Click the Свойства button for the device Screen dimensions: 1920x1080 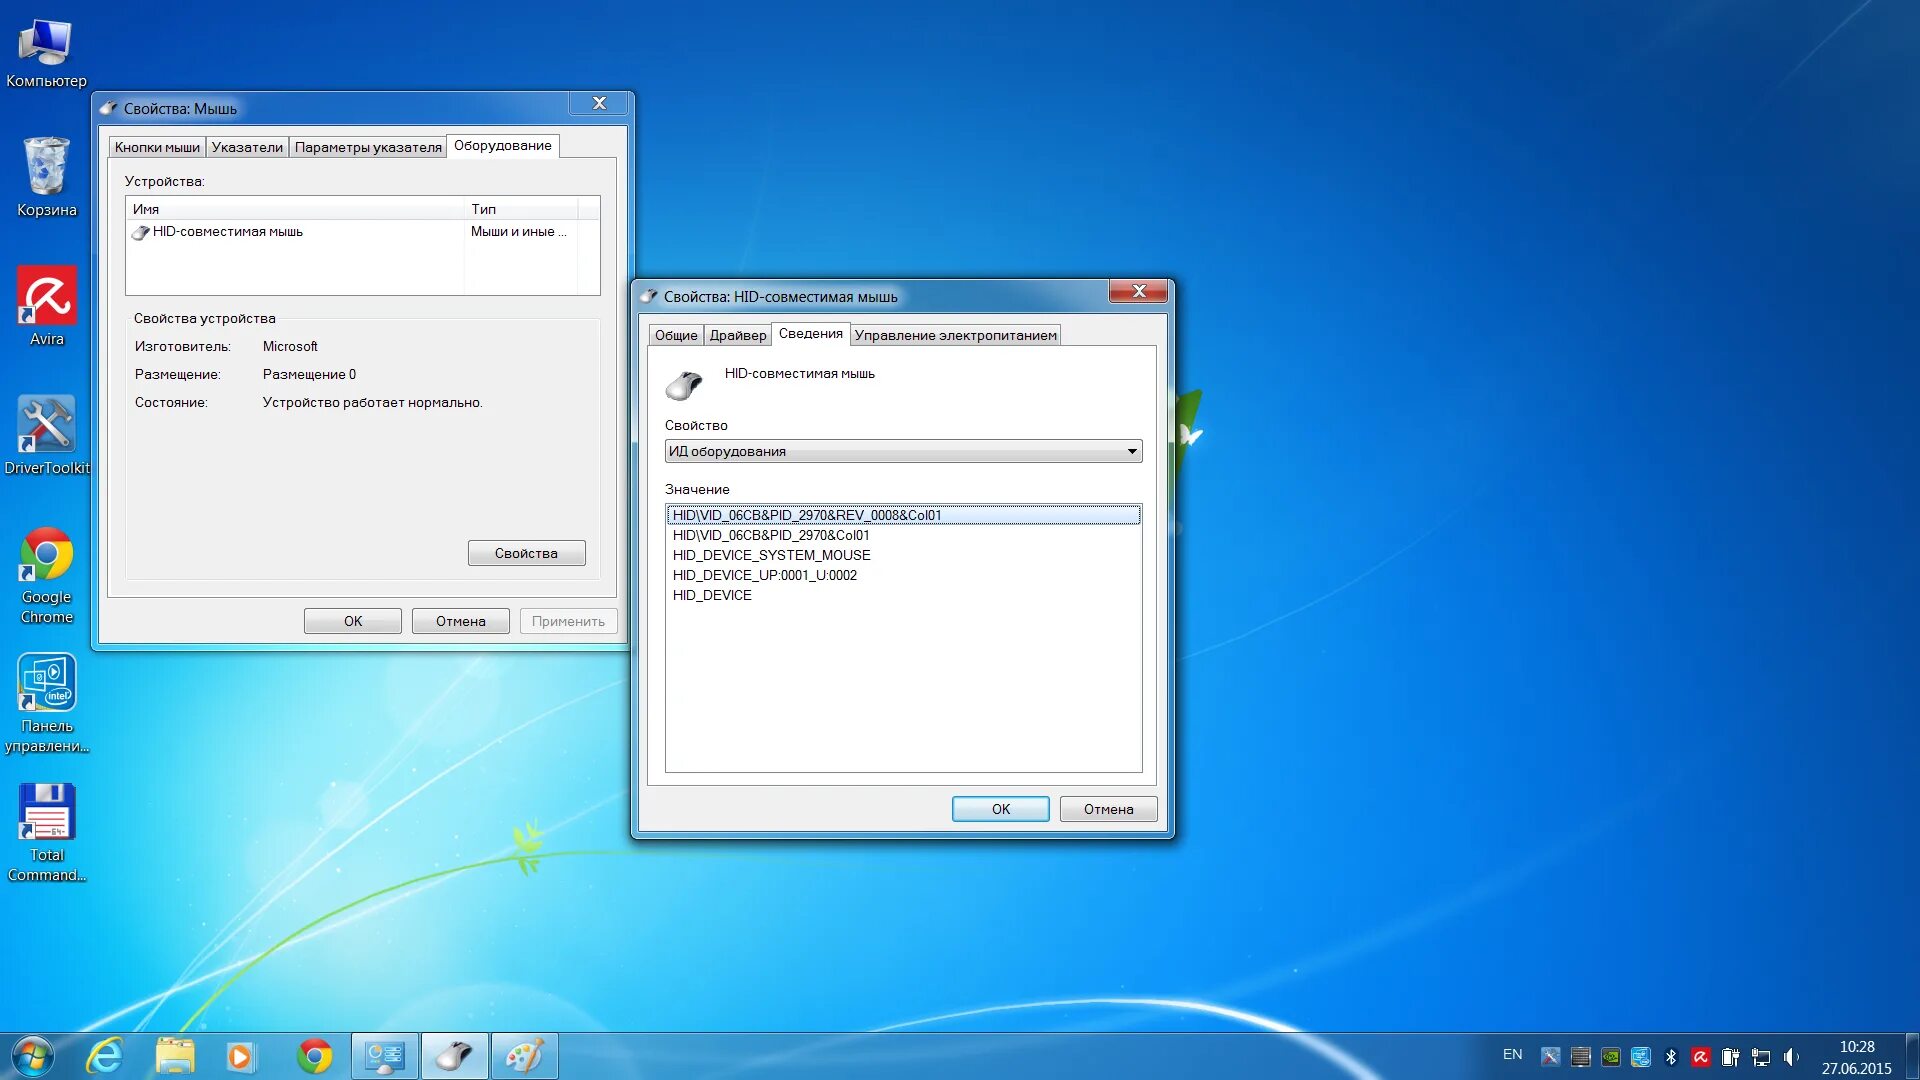[x=526, y=553]
